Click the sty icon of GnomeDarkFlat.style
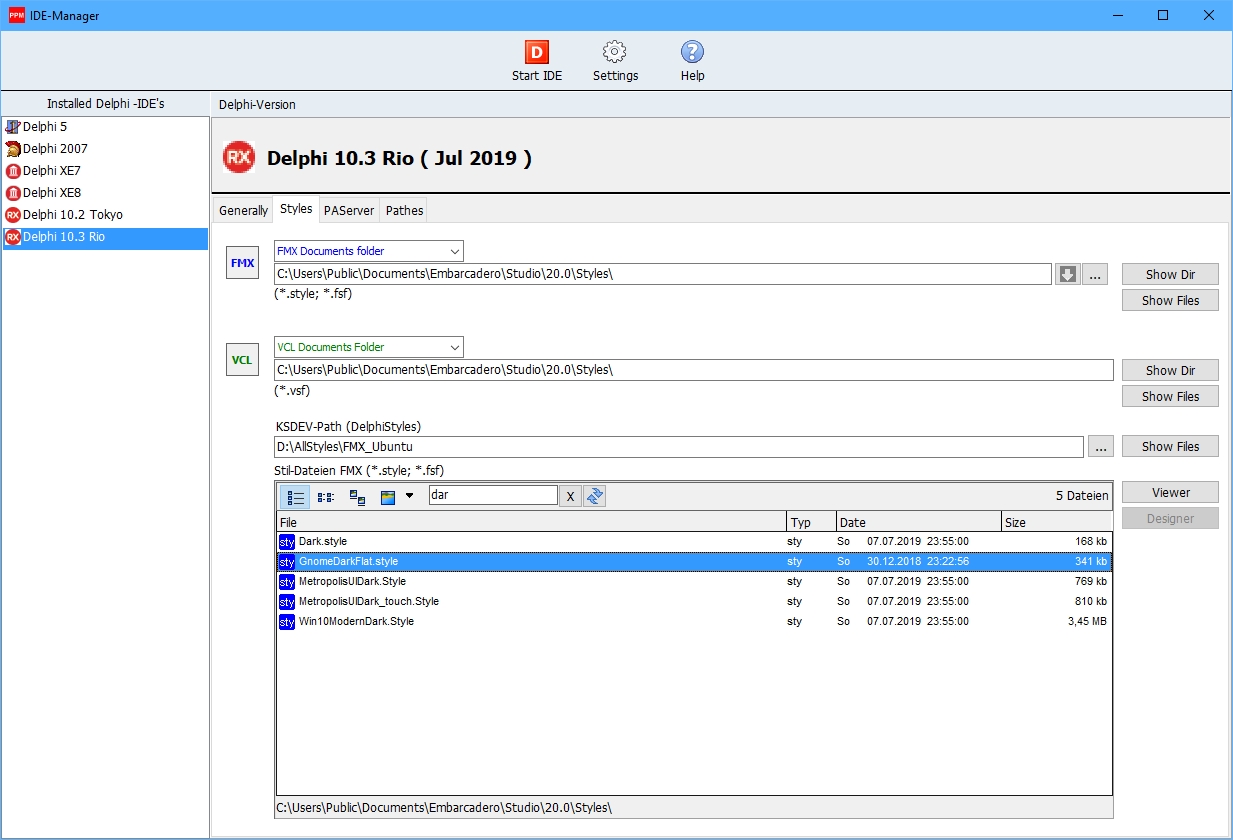The image size is (1233, 840). [x=287, y=562]
